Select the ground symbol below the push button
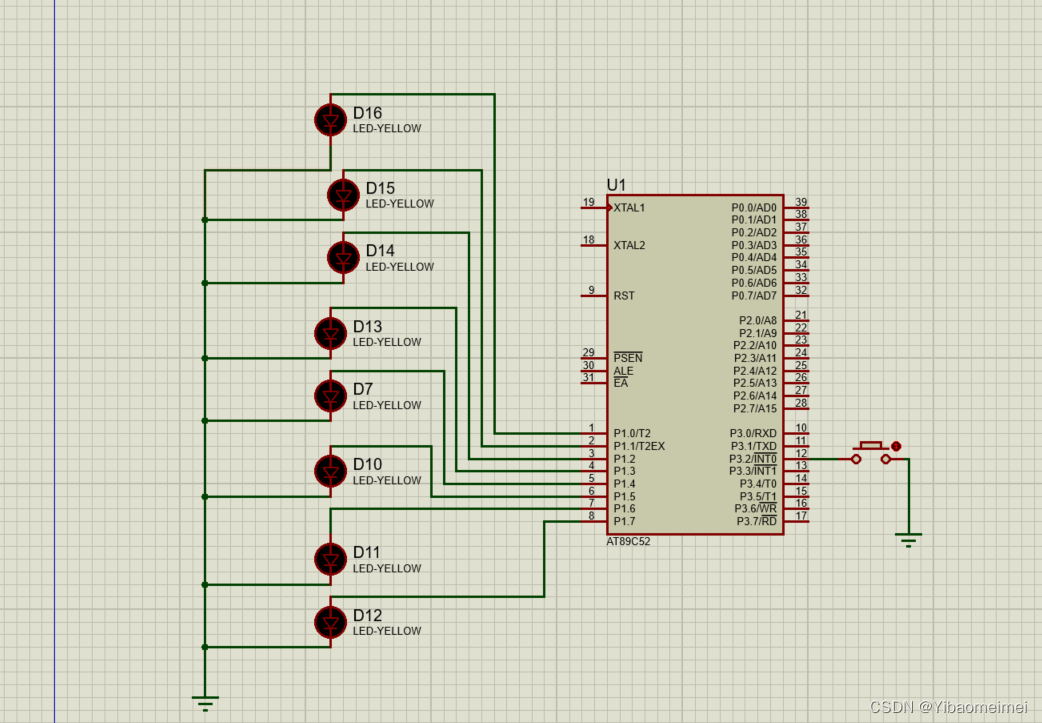This screenshot has width=1042, height=723. (908, 539)
